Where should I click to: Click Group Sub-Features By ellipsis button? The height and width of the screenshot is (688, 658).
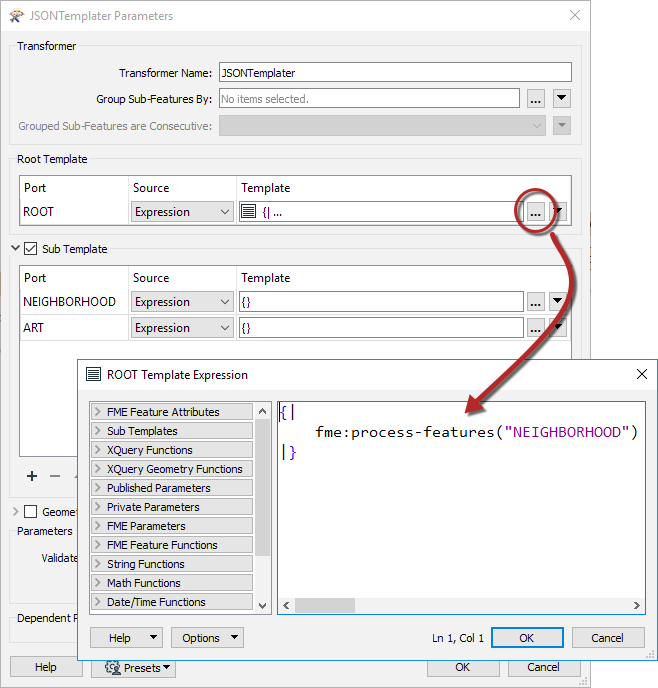535,99
